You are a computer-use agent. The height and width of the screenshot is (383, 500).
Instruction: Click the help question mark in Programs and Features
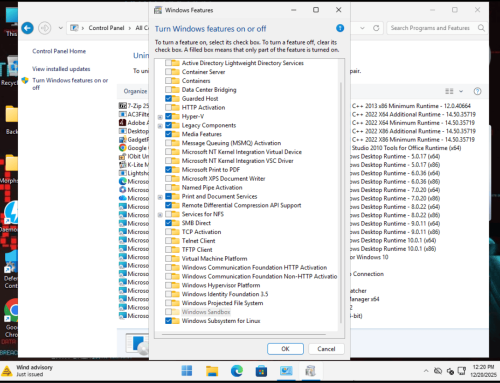(477, 91)
